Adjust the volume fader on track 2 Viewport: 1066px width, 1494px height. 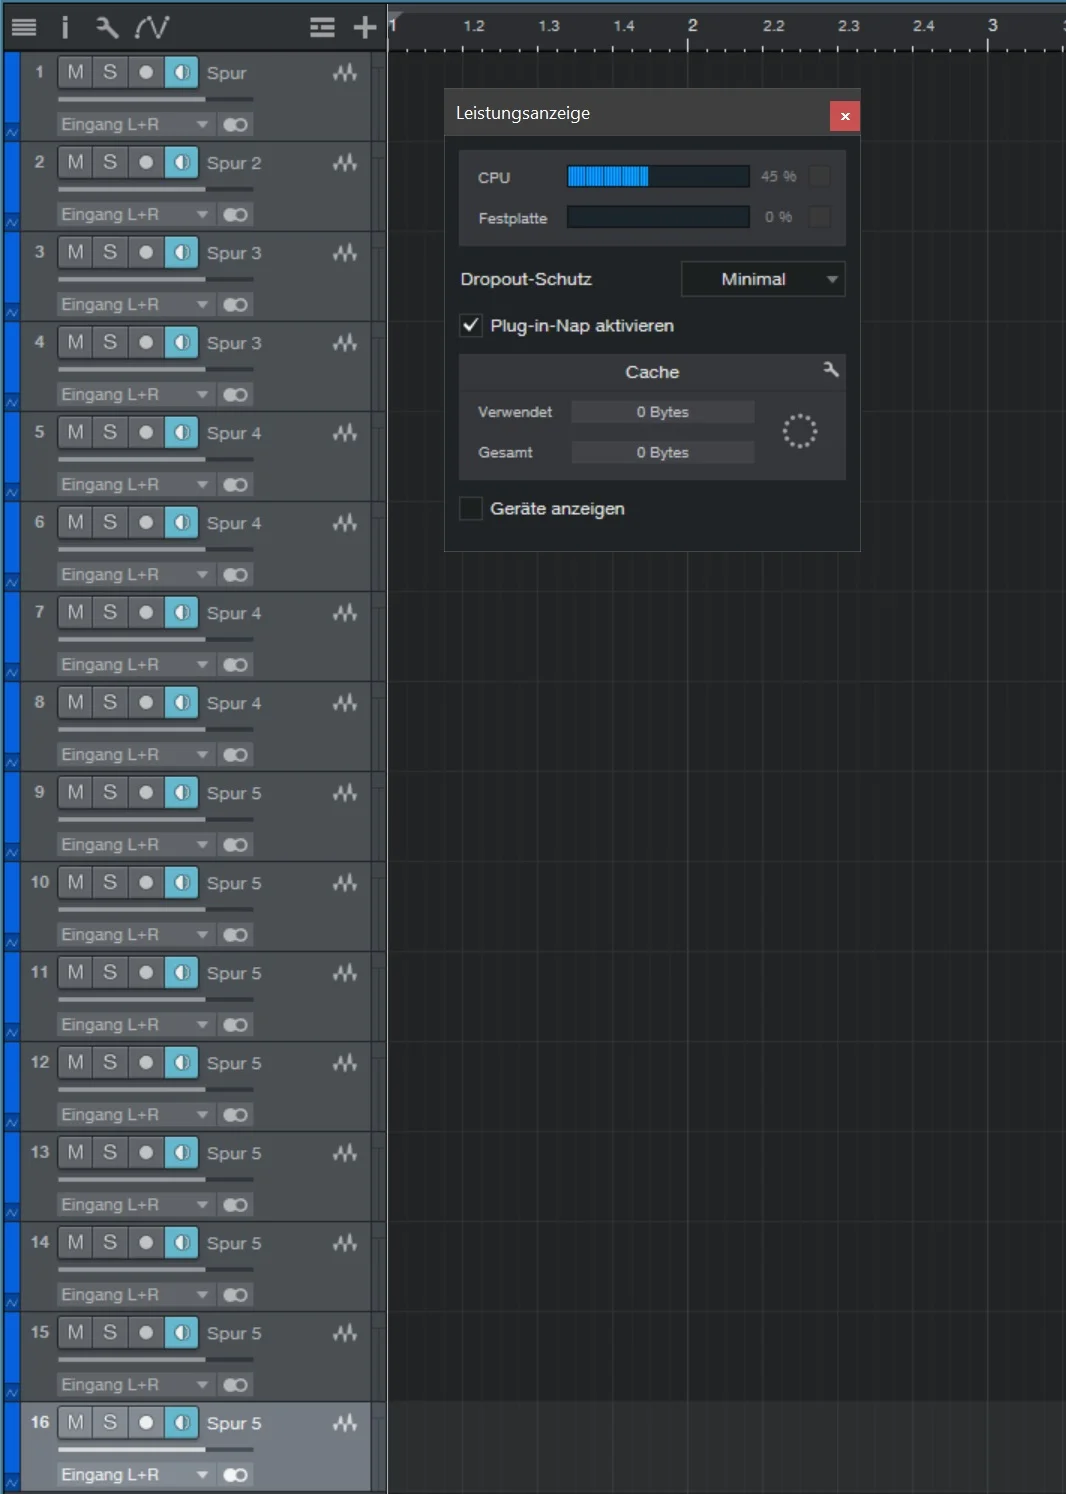[155, 189]
